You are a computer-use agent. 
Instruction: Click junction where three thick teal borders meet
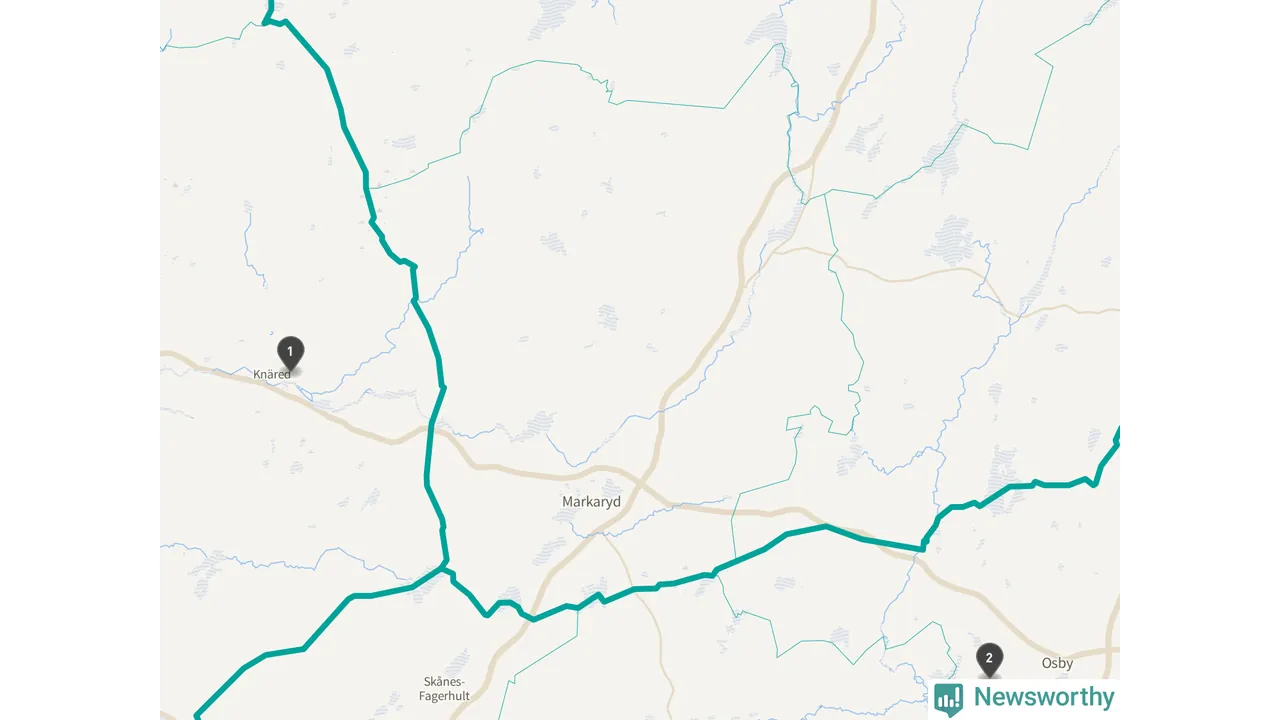click(446, 569)
